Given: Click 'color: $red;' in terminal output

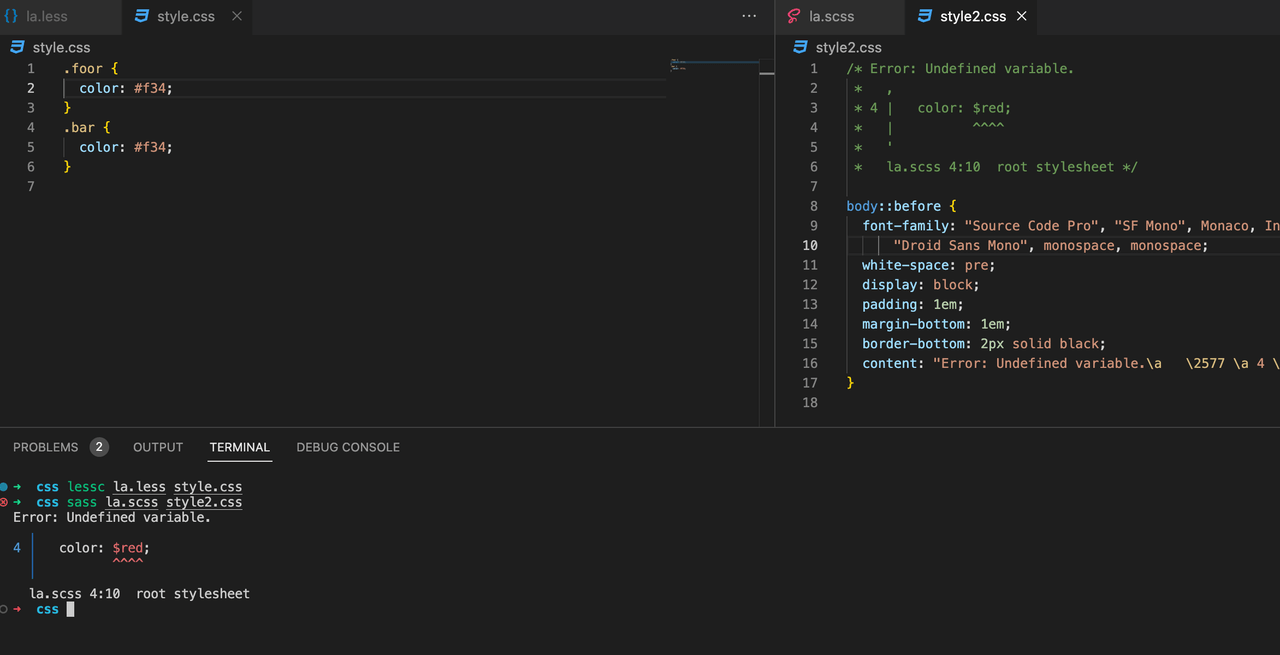Looking at the screenshot, I should pyautogui.click(x=105, y=548).
